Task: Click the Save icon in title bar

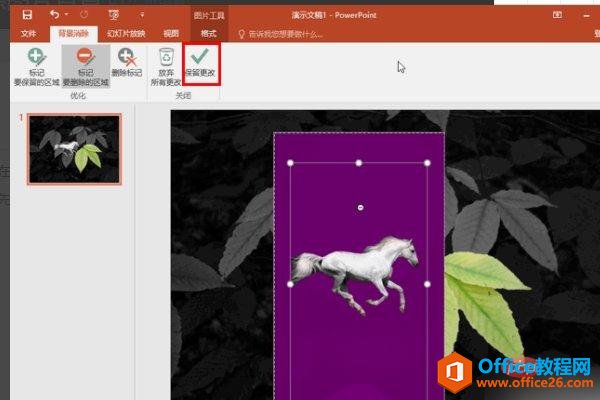Action: click(27, 15)
